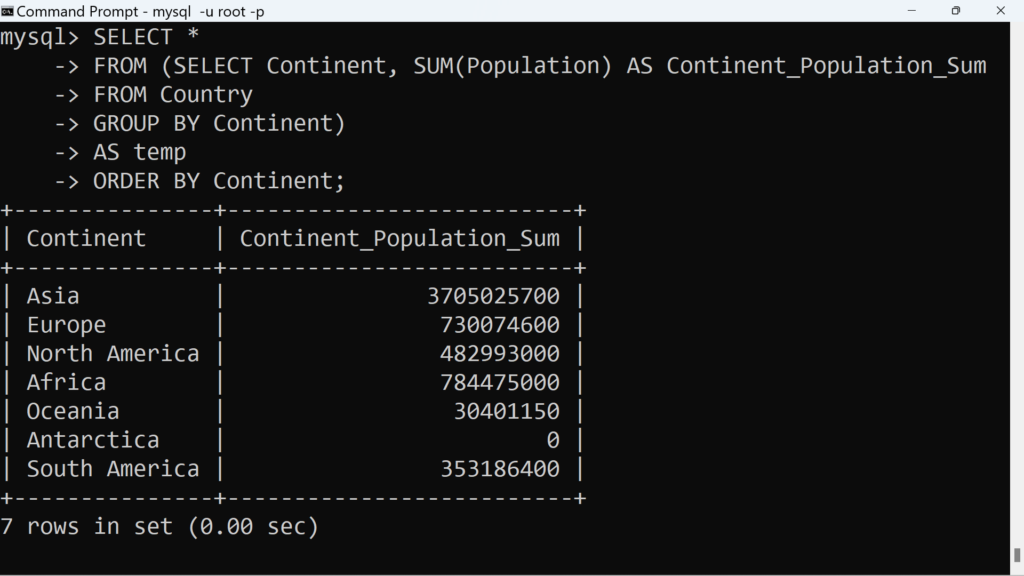This screenshot has width=1024, height=576.
Task: Click the Oceania population value 30401150
Action: click(506, 411)
